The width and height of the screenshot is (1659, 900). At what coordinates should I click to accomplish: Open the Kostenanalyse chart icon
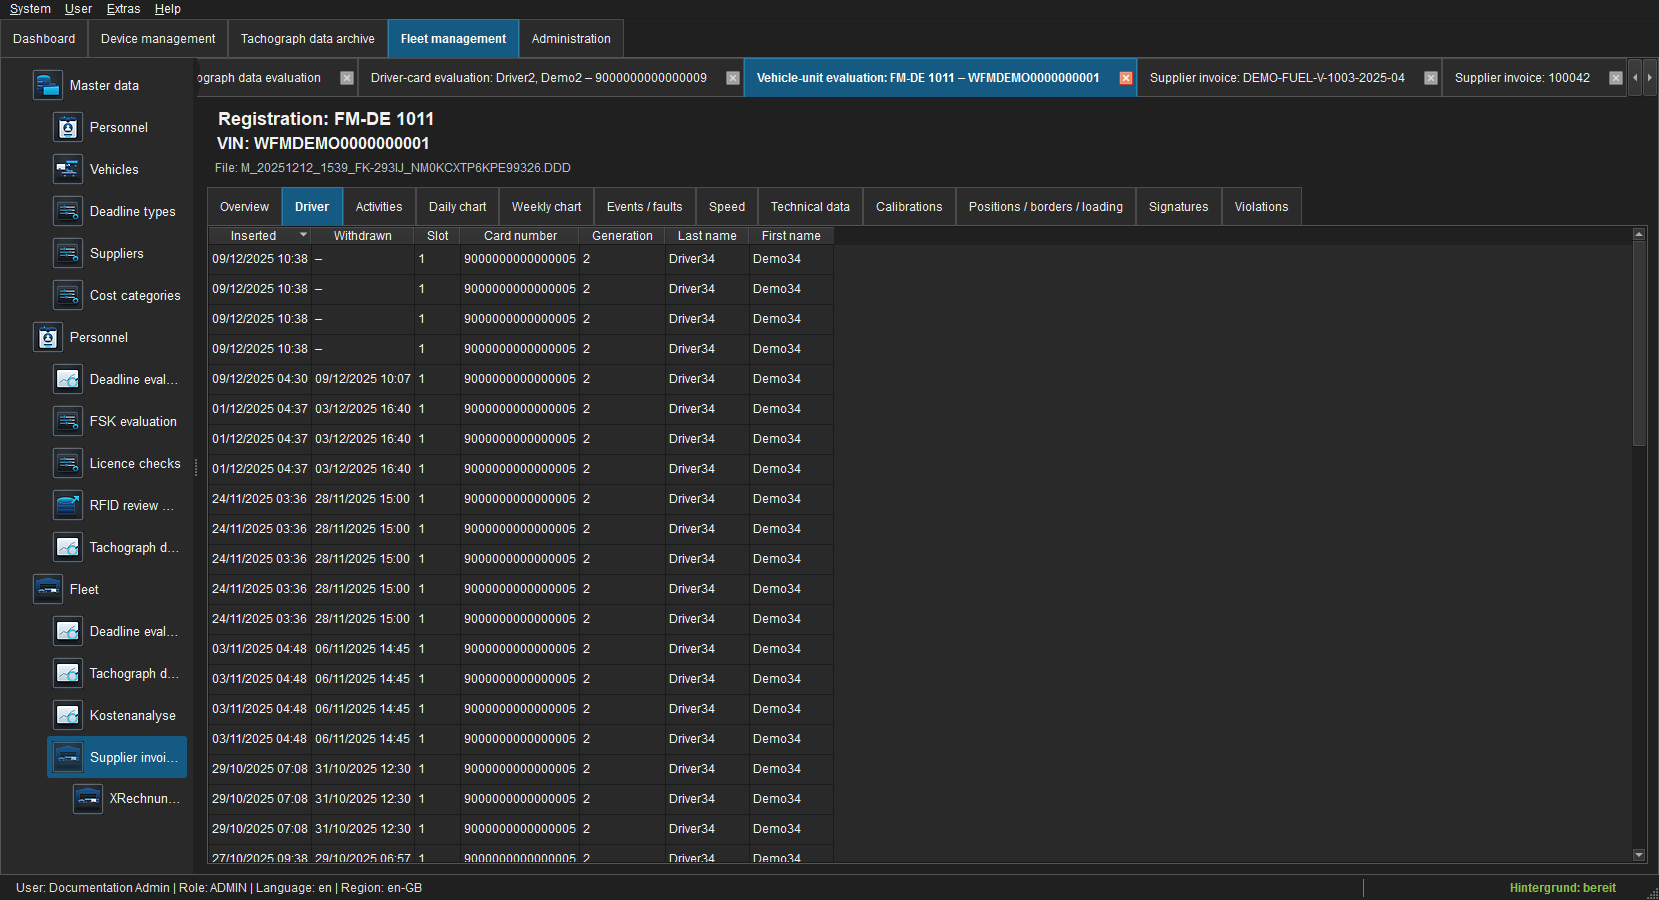(68, 715)
